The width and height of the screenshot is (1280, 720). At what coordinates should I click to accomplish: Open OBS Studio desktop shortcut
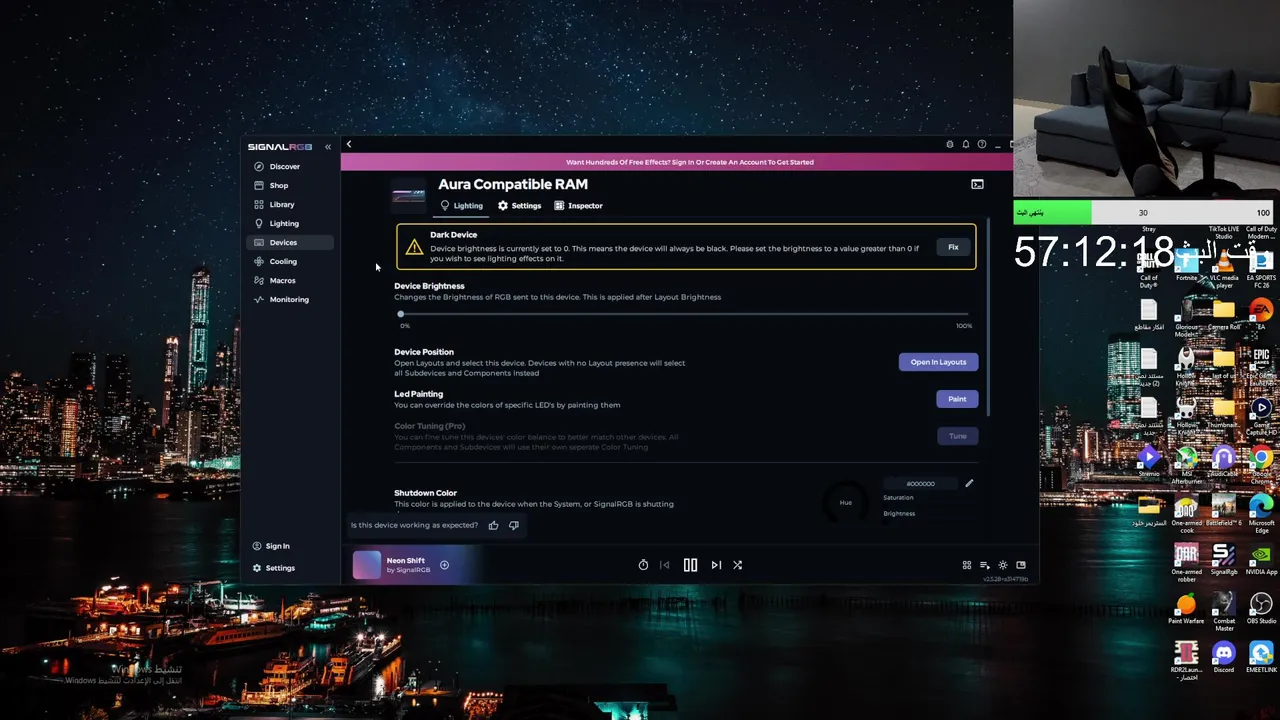(x=1261, y=609)
